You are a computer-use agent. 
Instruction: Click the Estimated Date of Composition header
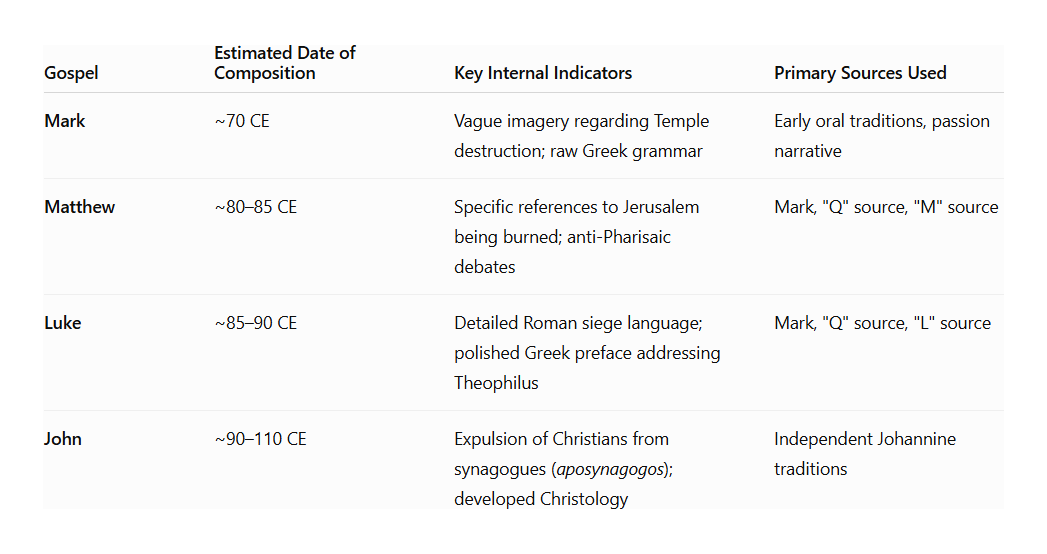(285, 63)
